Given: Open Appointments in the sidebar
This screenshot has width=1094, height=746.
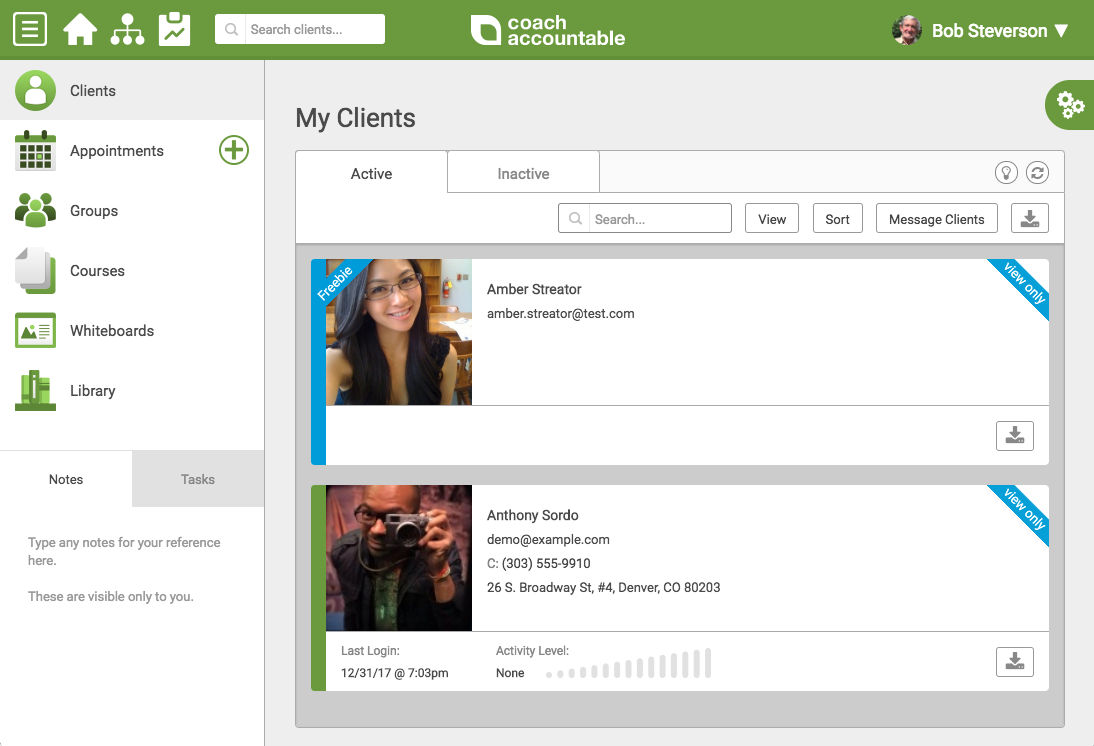Looking at the screenshot, I should click(117, 151).
